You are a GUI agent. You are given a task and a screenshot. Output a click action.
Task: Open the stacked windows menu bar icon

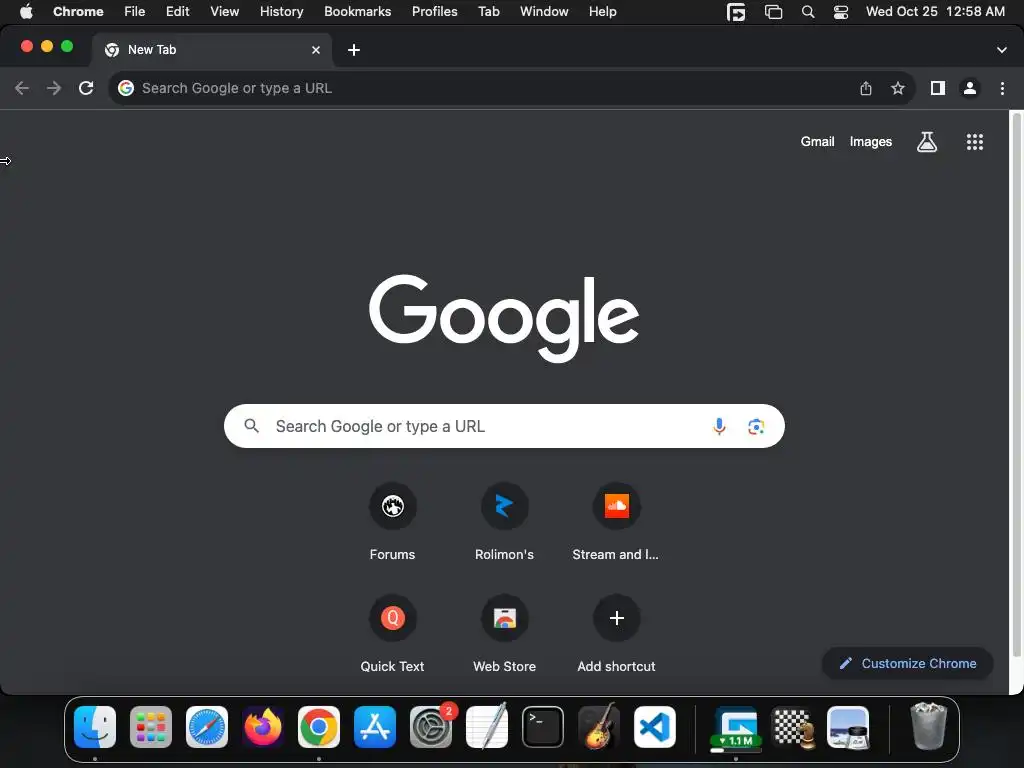tap(774, 12)
